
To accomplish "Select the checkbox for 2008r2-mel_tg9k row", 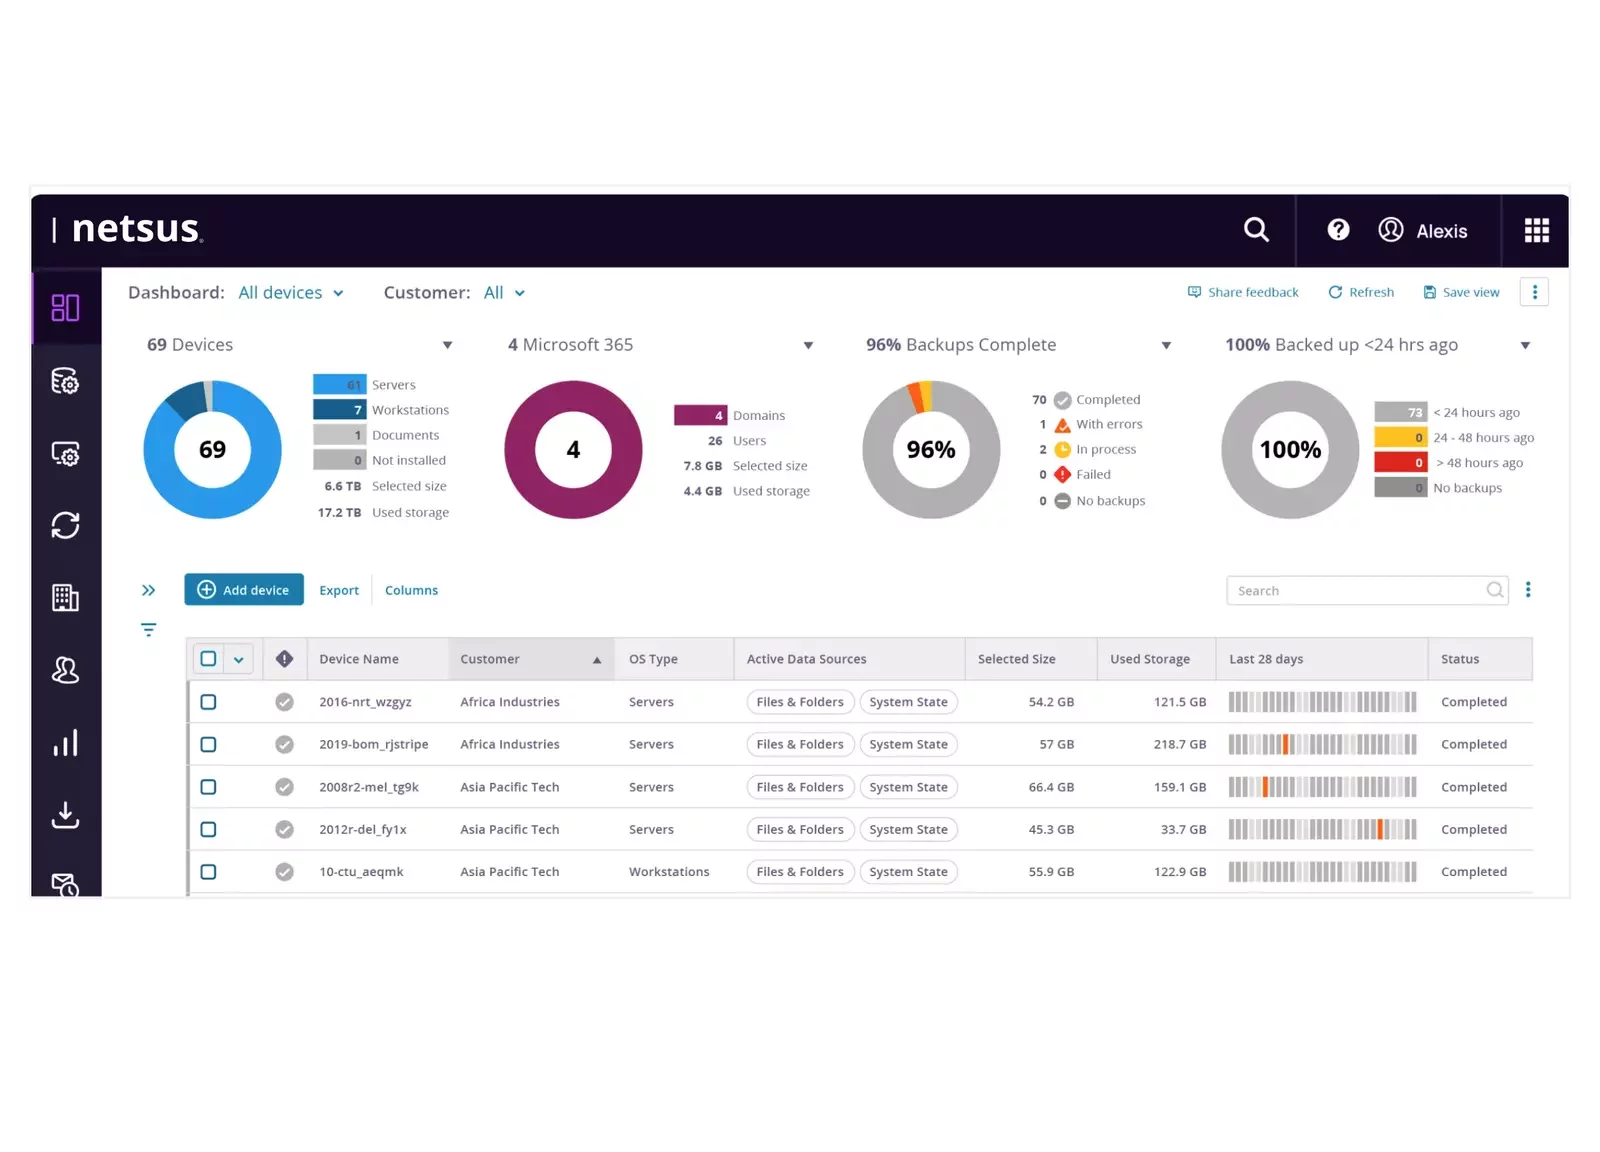I will coord(208,787).
